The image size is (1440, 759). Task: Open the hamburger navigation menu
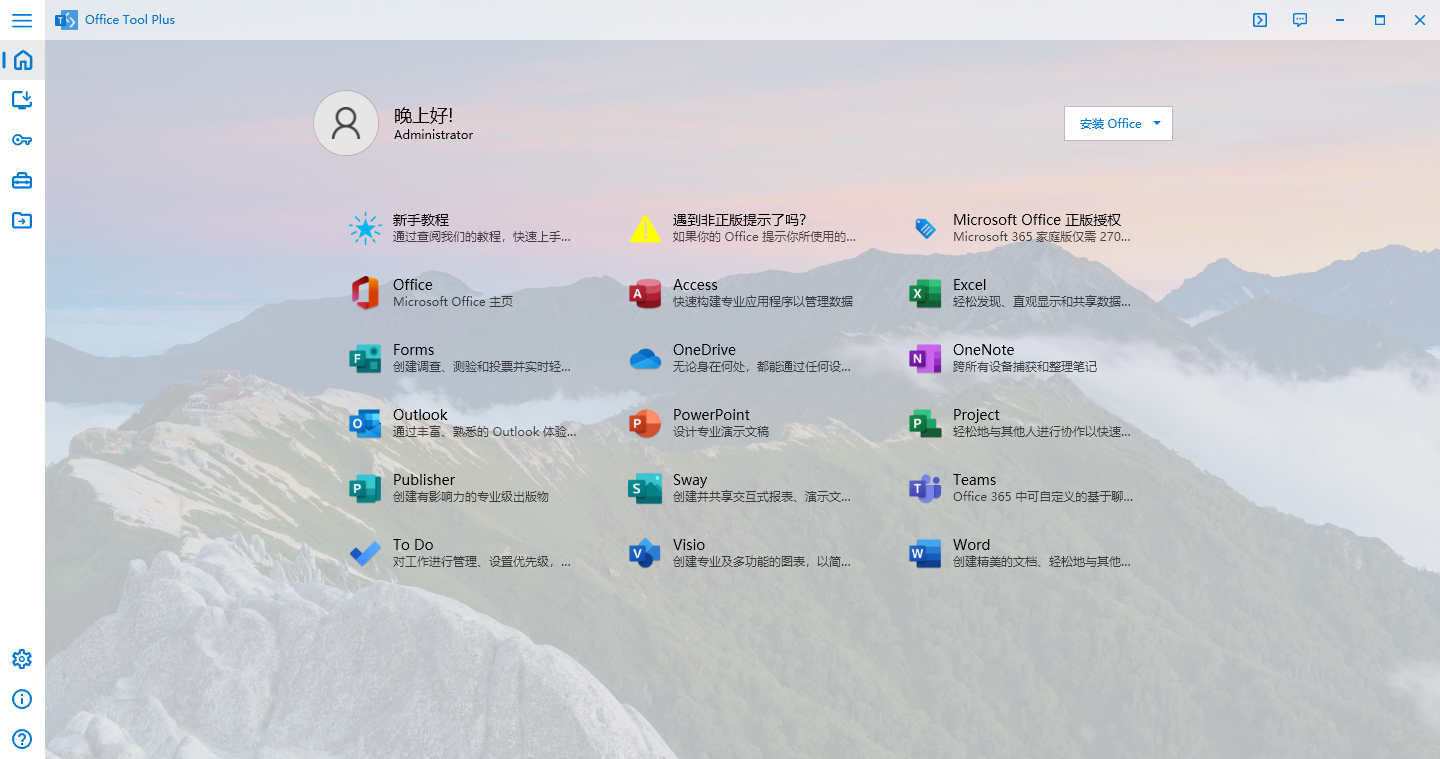(x=22, y=20)
